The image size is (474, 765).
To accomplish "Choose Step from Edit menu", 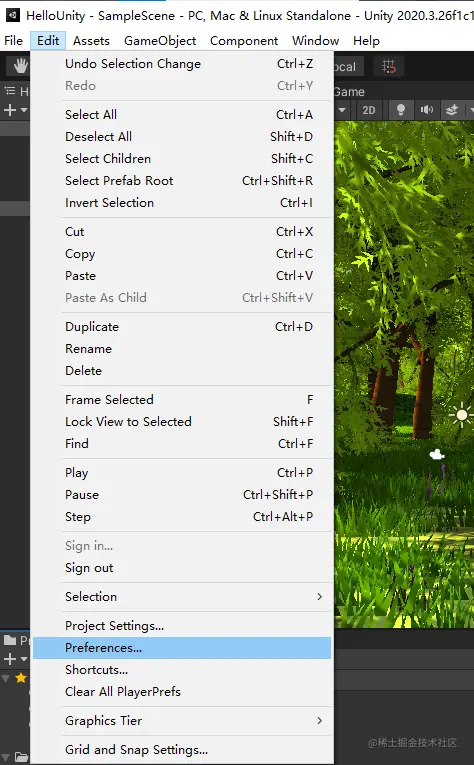I will [182, 516].
